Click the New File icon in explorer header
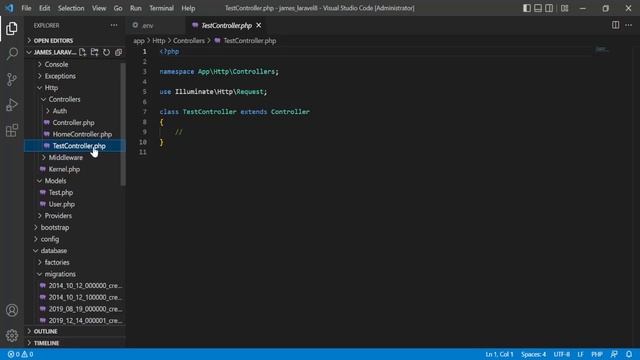640x360 pixels. tap(82, 52)
